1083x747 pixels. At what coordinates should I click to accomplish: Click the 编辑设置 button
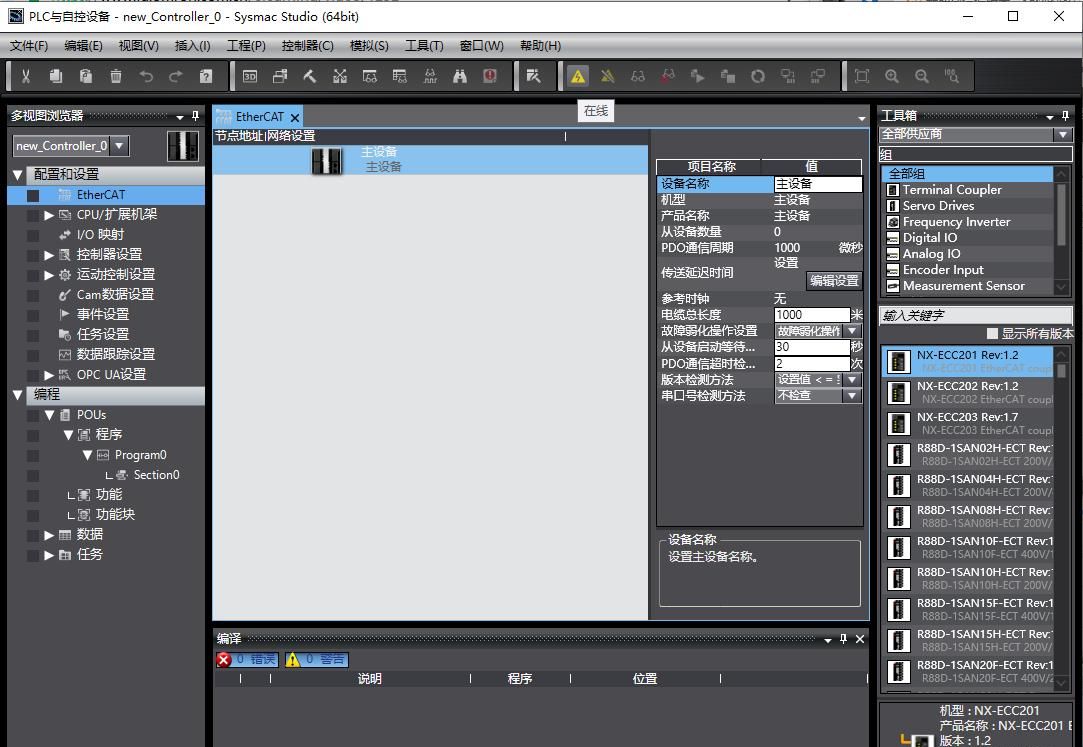[x=834, y=281]
